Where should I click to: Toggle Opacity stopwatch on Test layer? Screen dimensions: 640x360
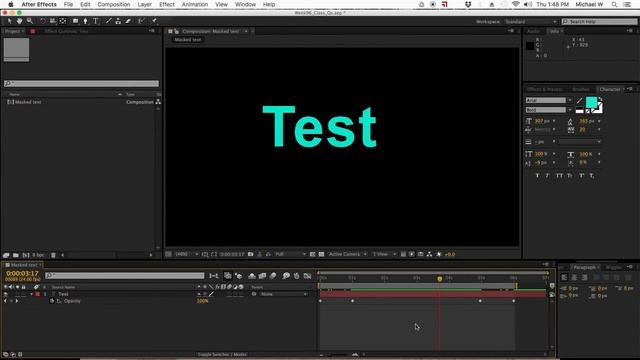coord(52,301)
